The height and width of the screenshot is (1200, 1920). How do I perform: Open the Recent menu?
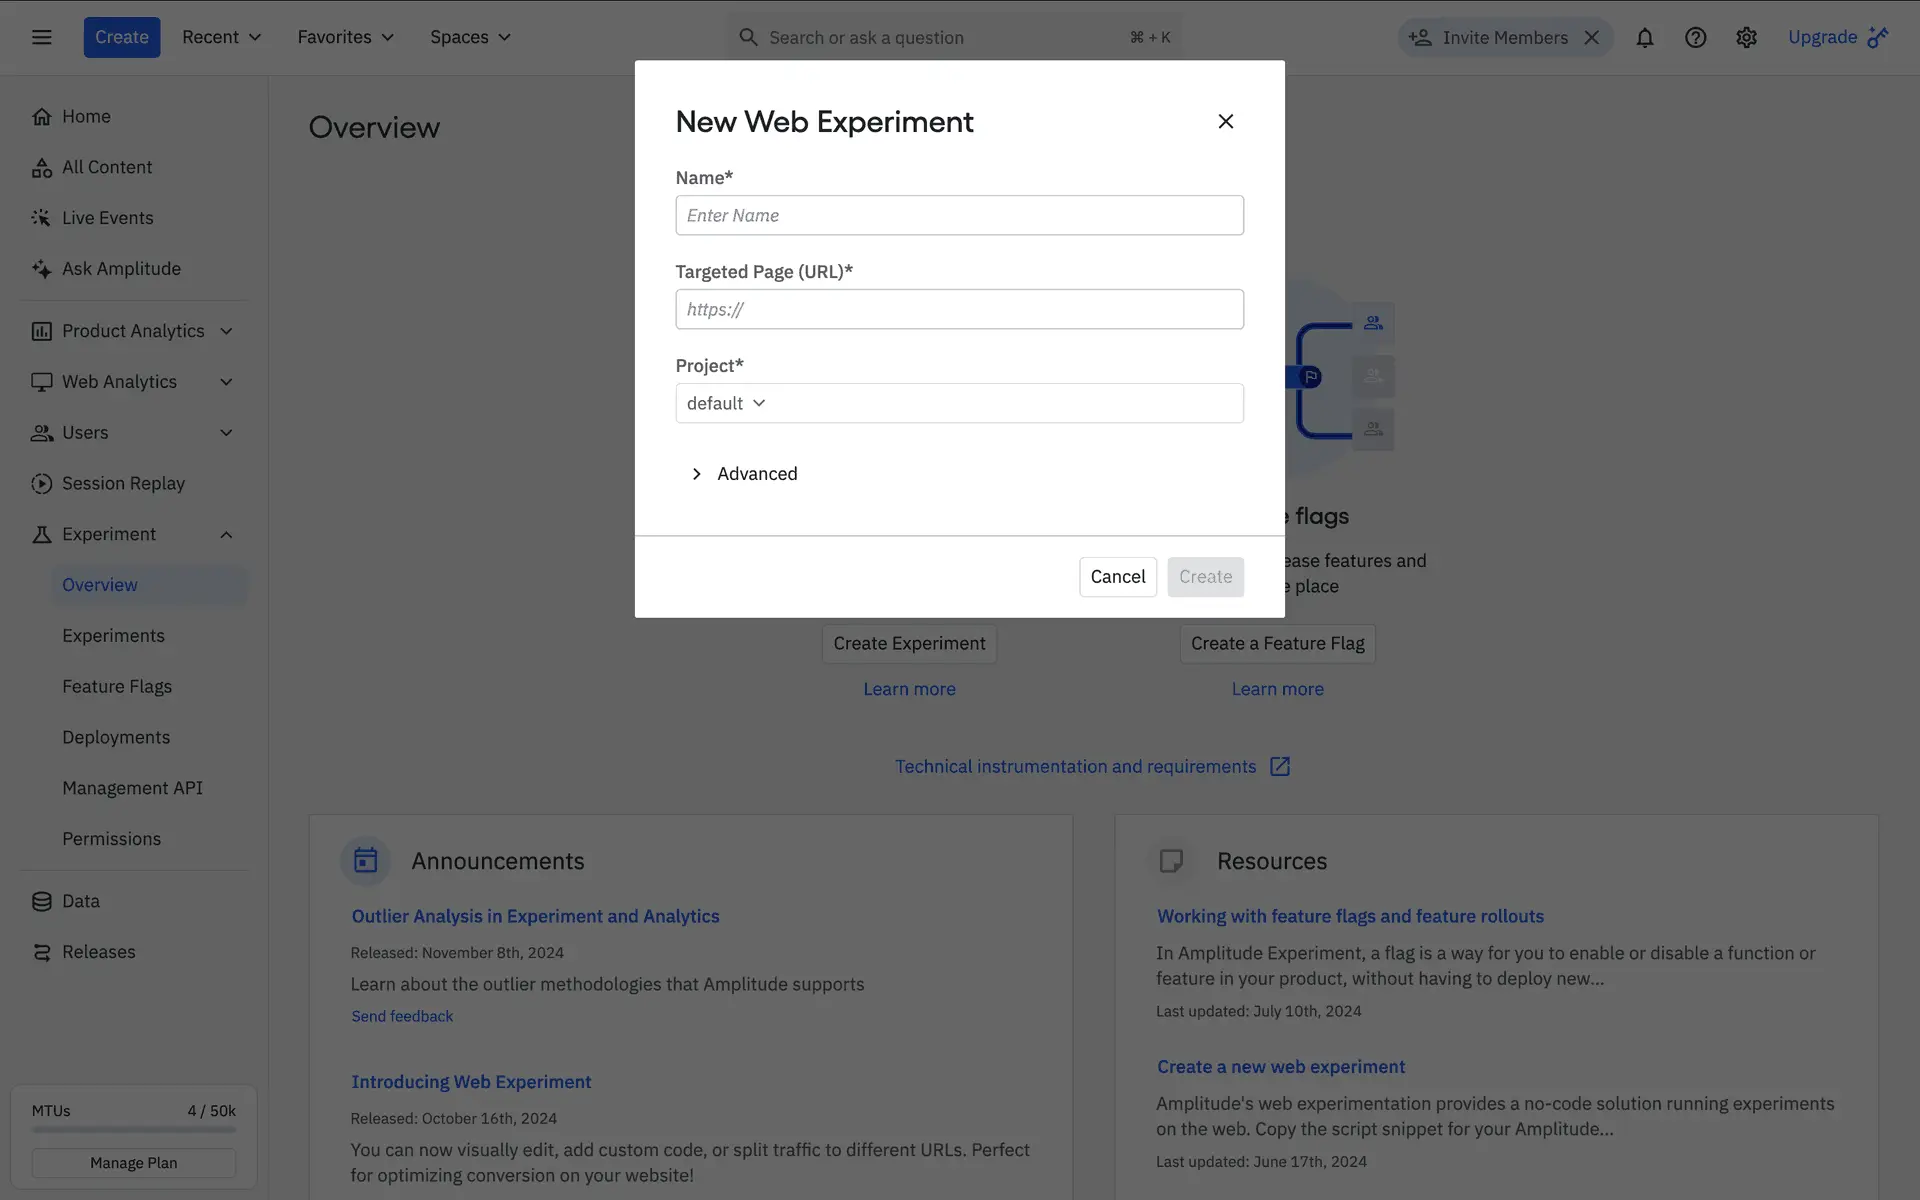click(221, 37)
